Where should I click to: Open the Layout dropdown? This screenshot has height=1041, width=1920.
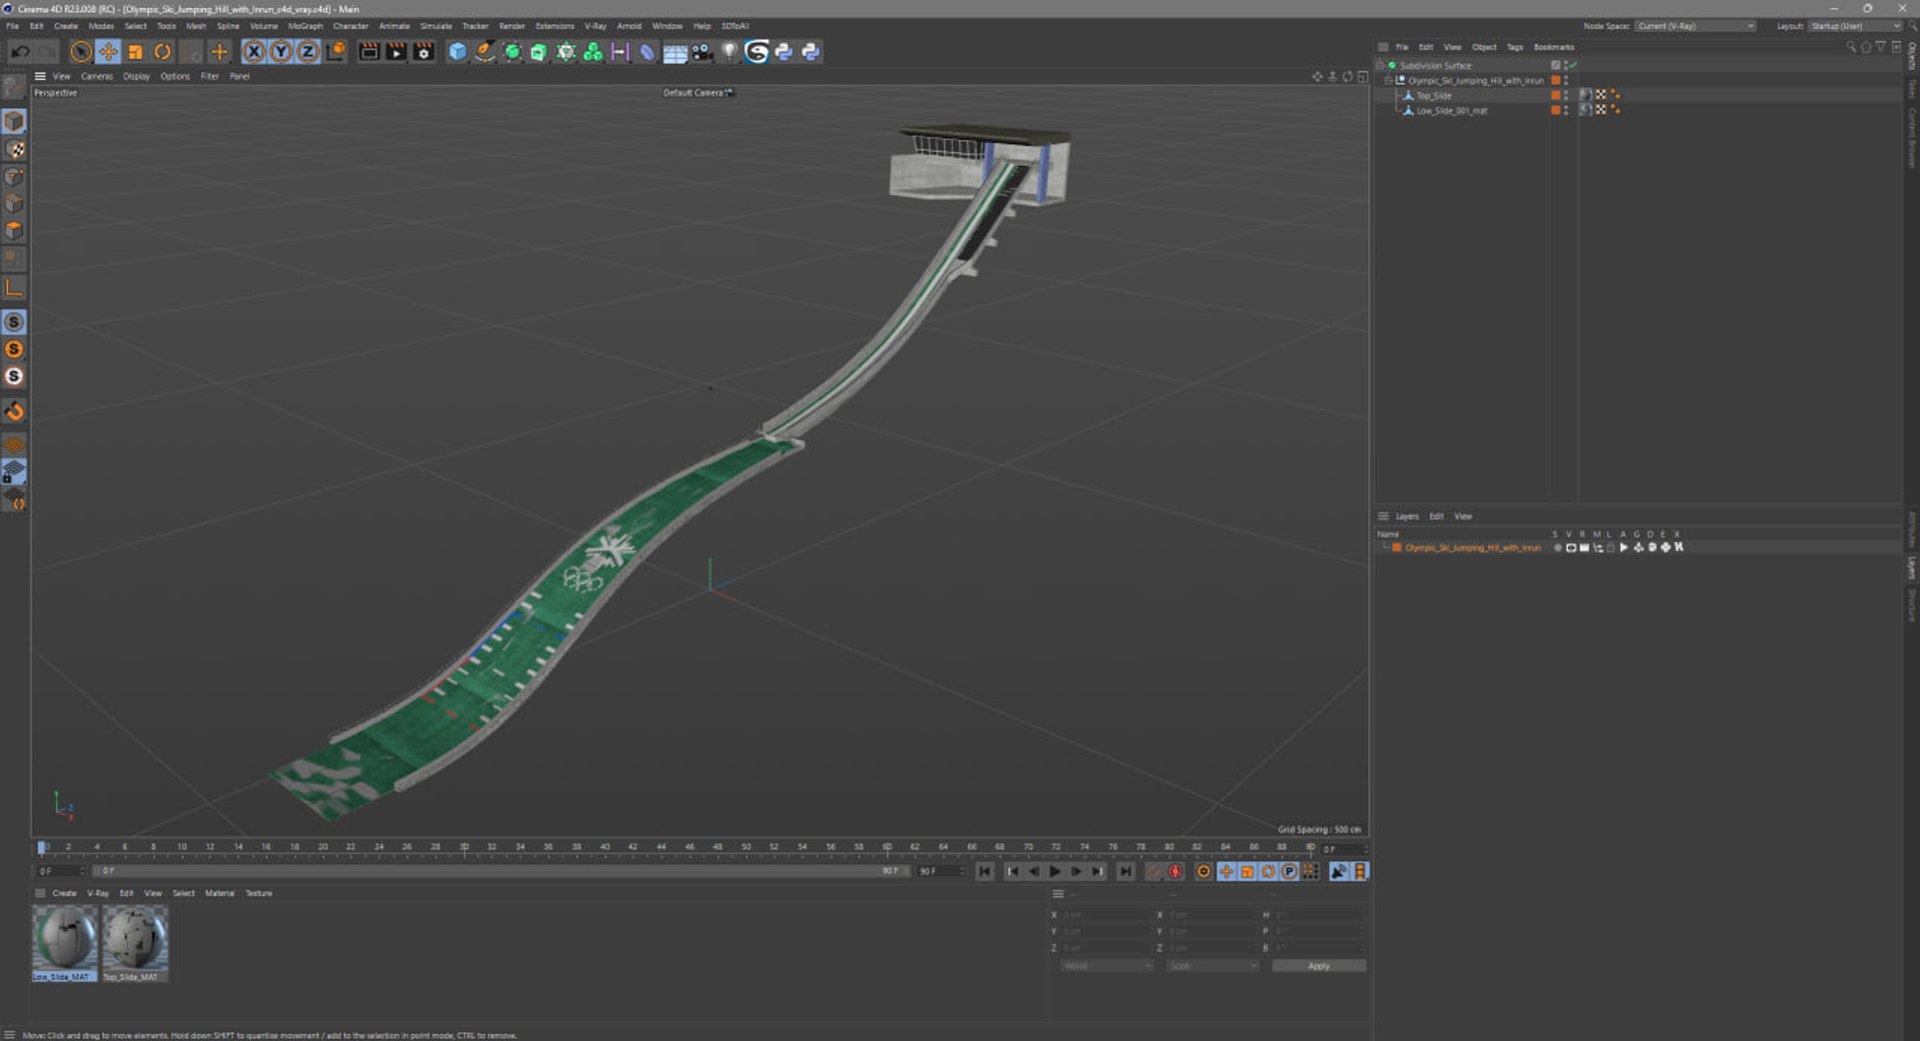(1854, 26)
